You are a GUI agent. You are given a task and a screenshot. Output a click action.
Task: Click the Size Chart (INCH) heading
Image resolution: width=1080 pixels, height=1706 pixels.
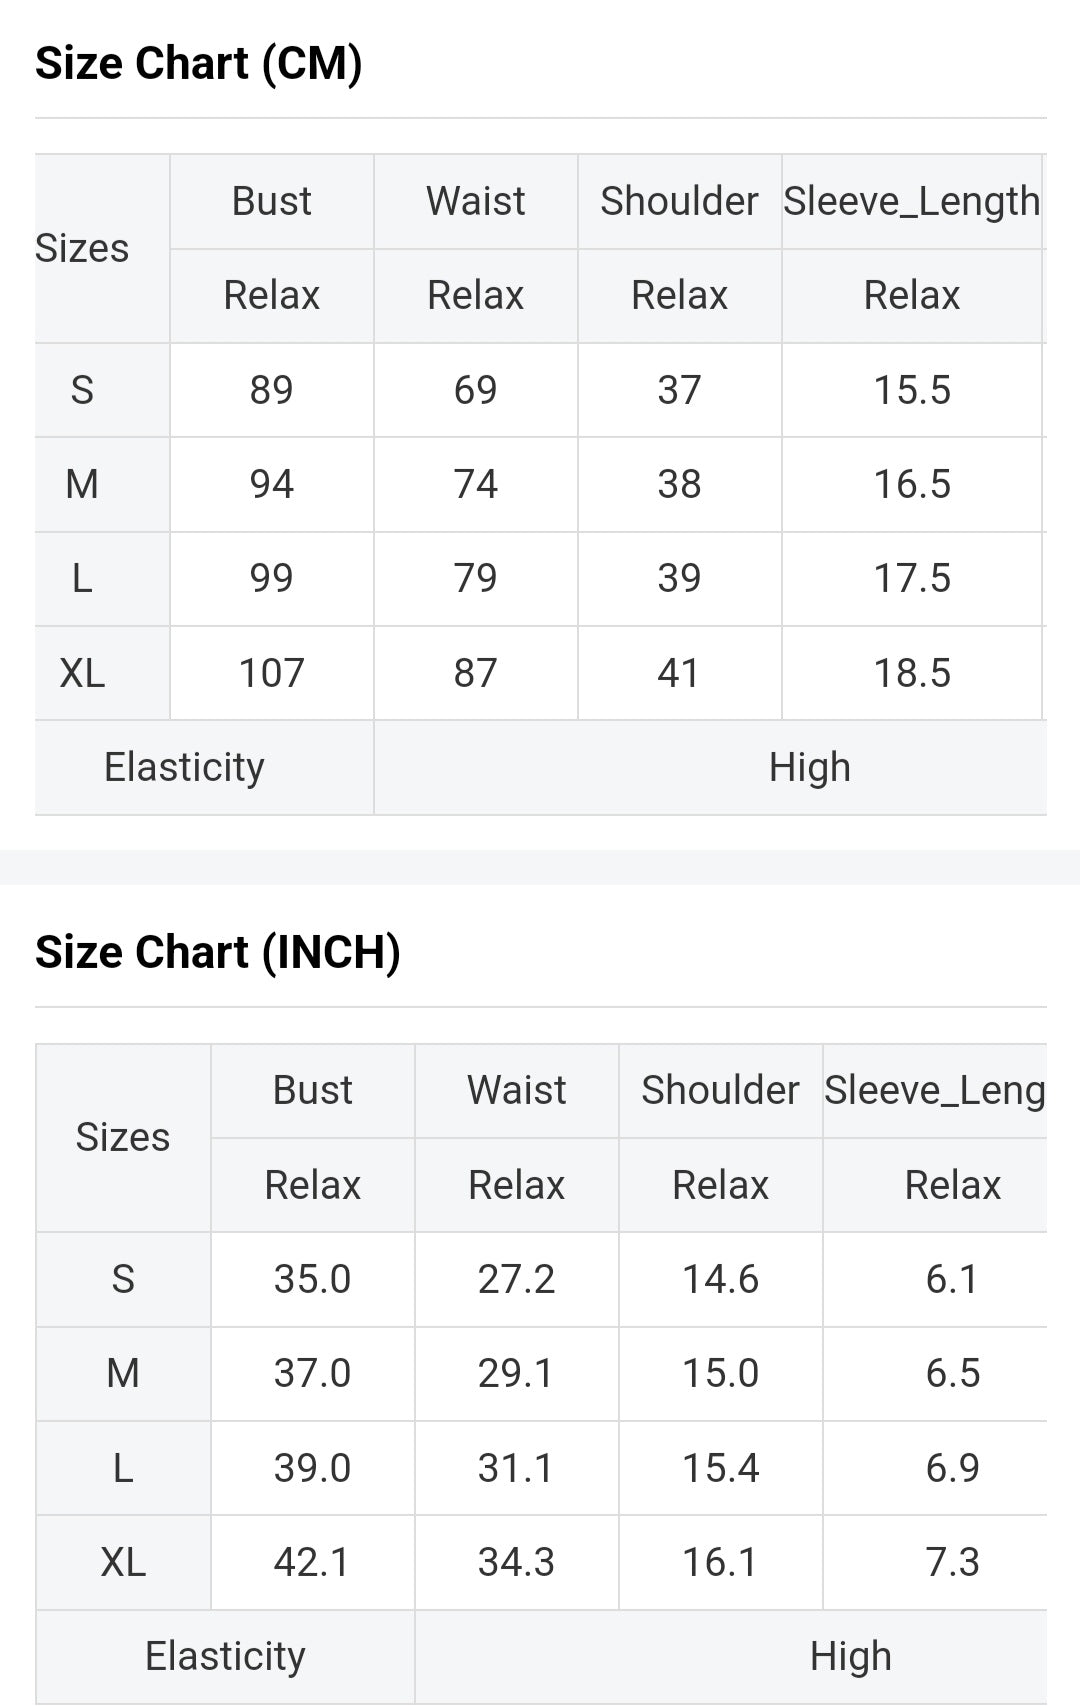(x=217, y=952)
